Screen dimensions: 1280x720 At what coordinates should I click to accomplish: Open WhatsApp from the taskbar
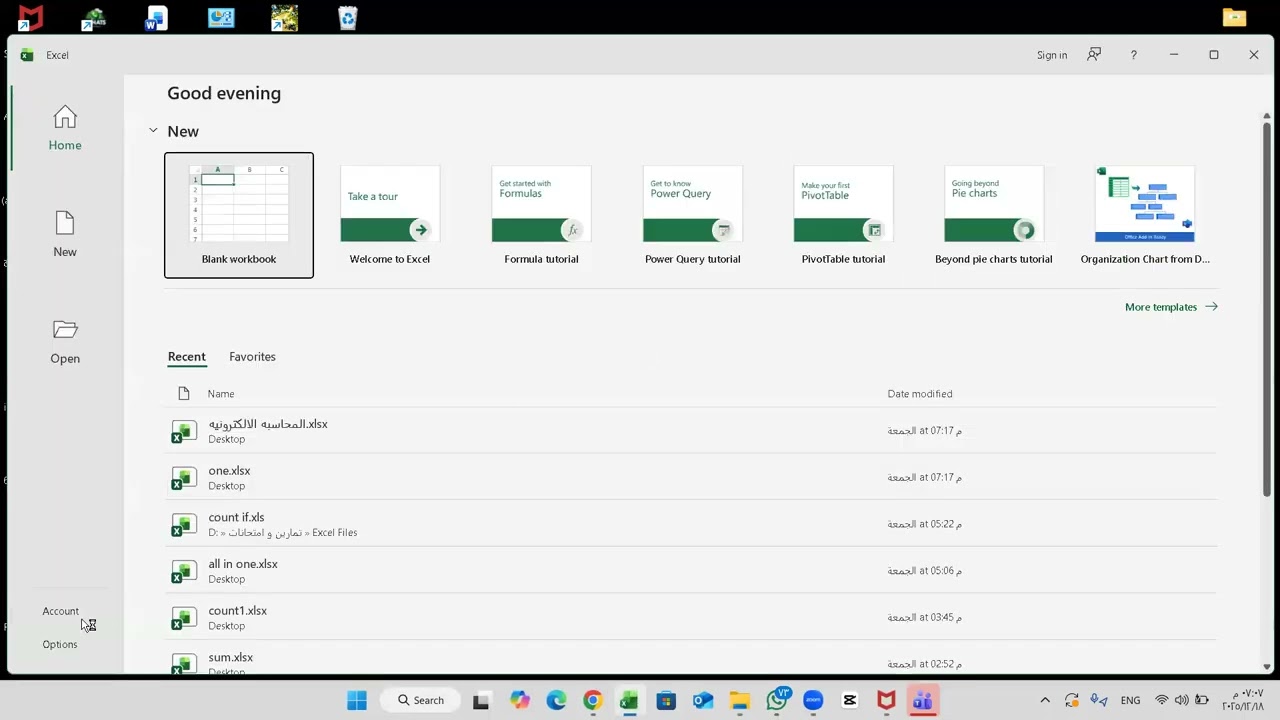click(x=777, y=700)
